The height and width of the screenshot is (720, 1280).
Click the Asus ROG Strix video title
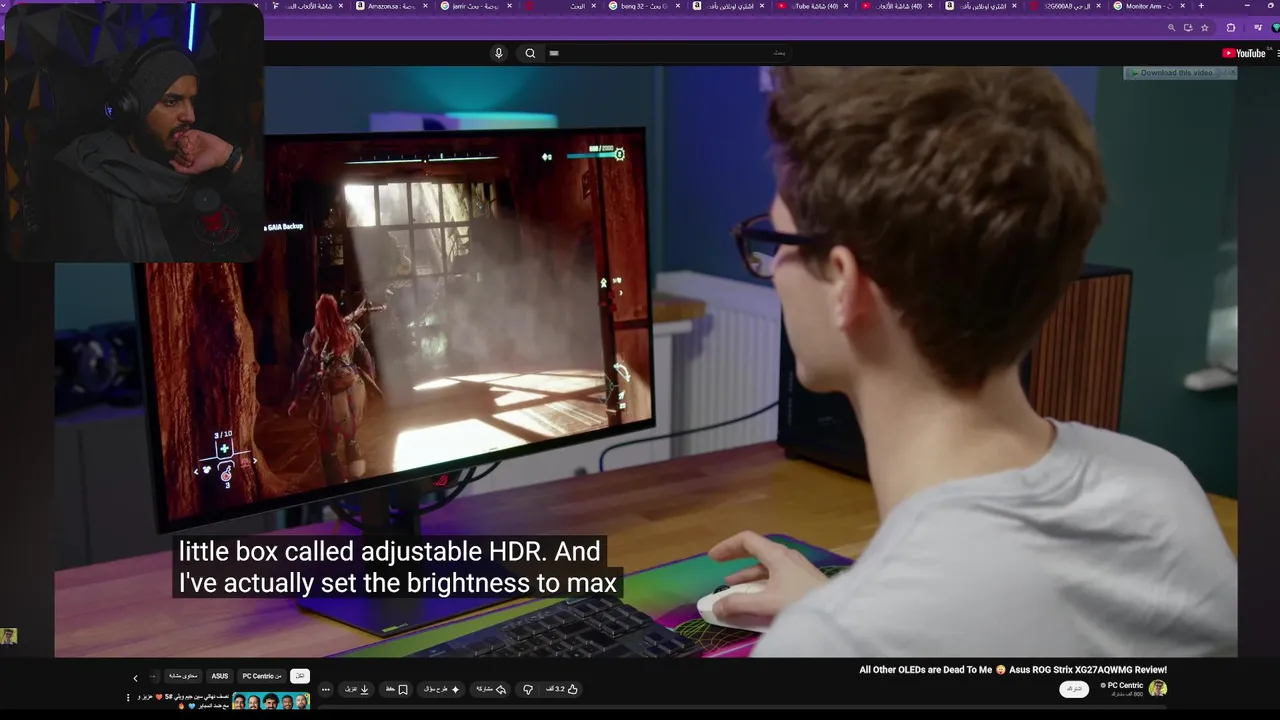(x=1013, y=670)
